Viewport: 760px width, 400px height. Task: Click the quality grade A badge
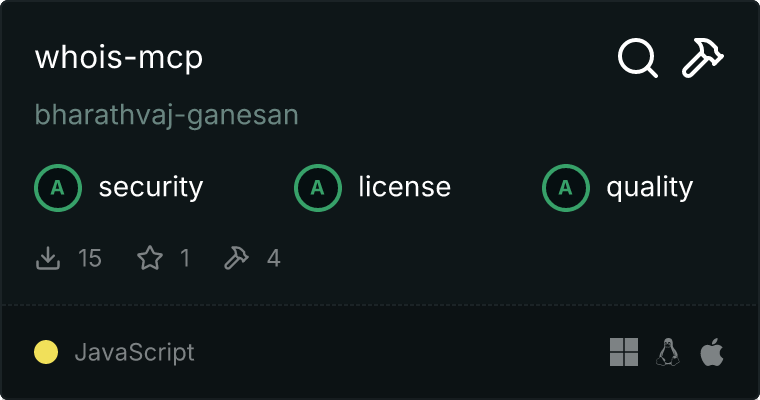pyautogui.click(x=566, y=188)
